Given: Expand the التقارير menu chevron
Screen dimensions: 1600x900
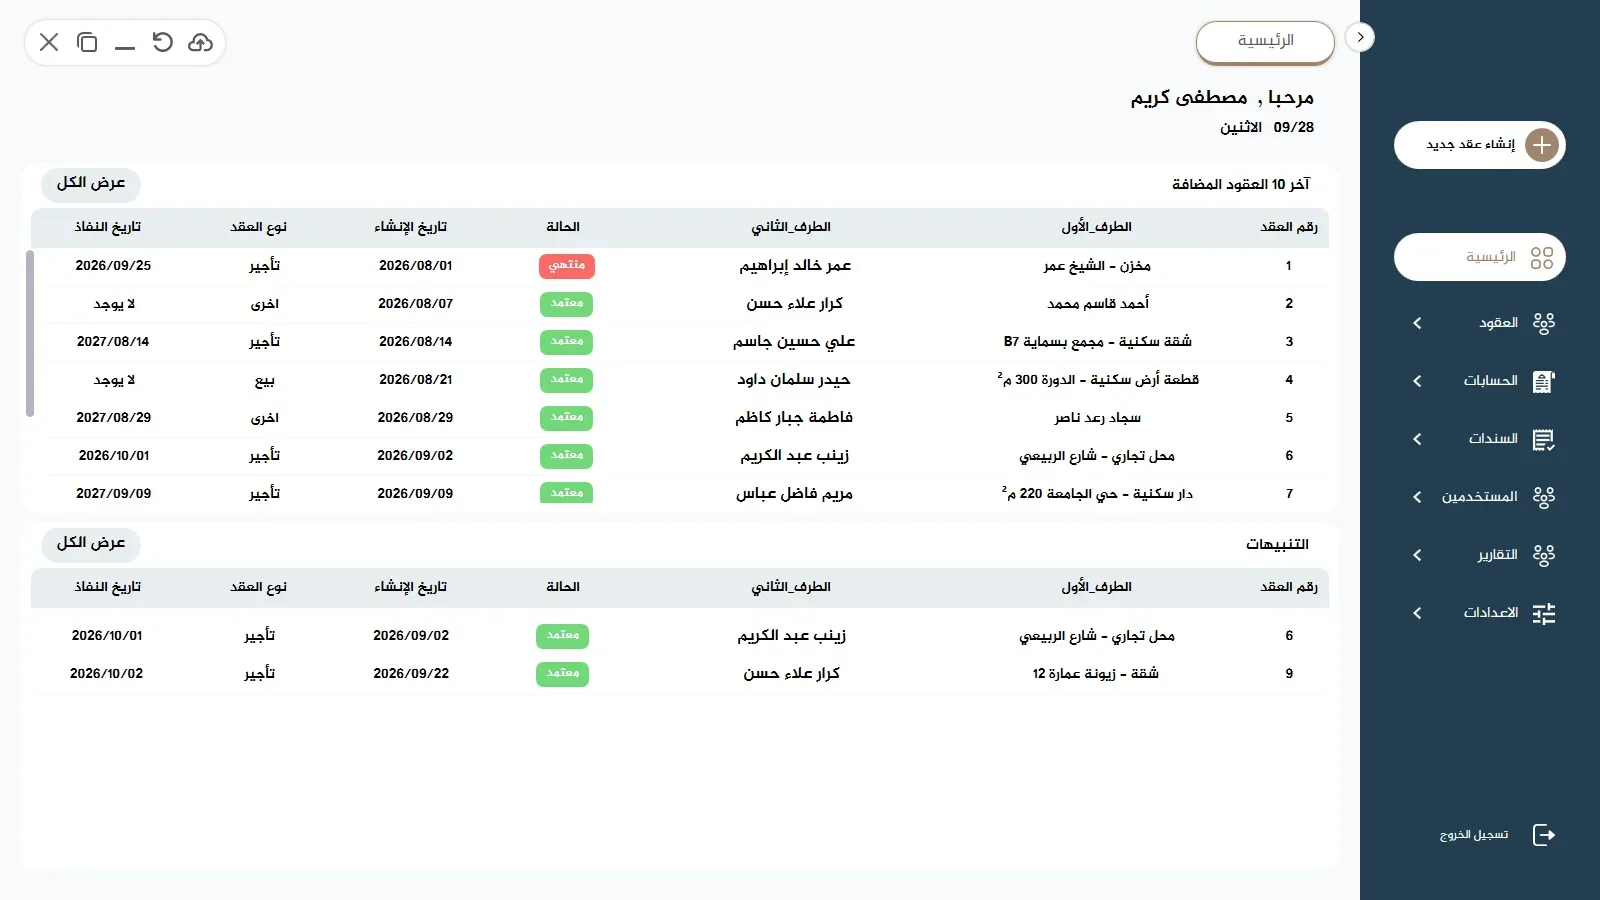Looking at the screenshot, I should tap(1417, 555).
